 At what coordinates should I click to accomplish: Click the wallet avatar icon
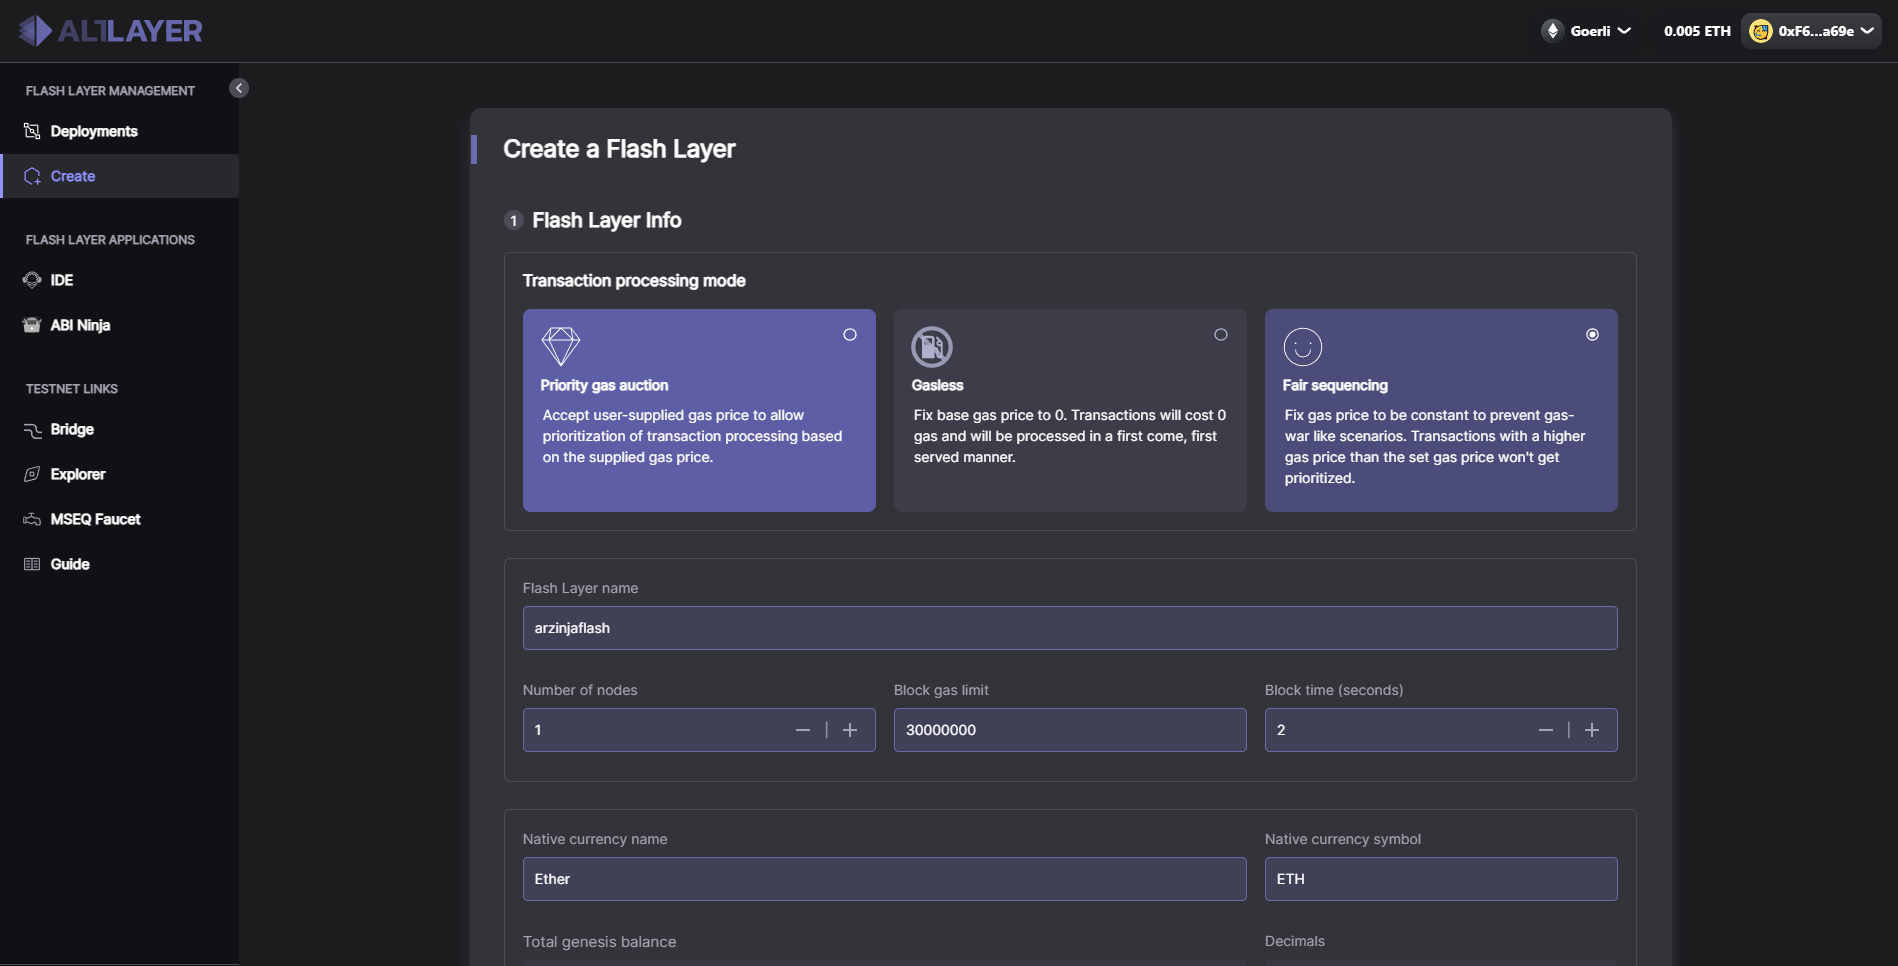pyautogui.click(x=1760, y=31)
